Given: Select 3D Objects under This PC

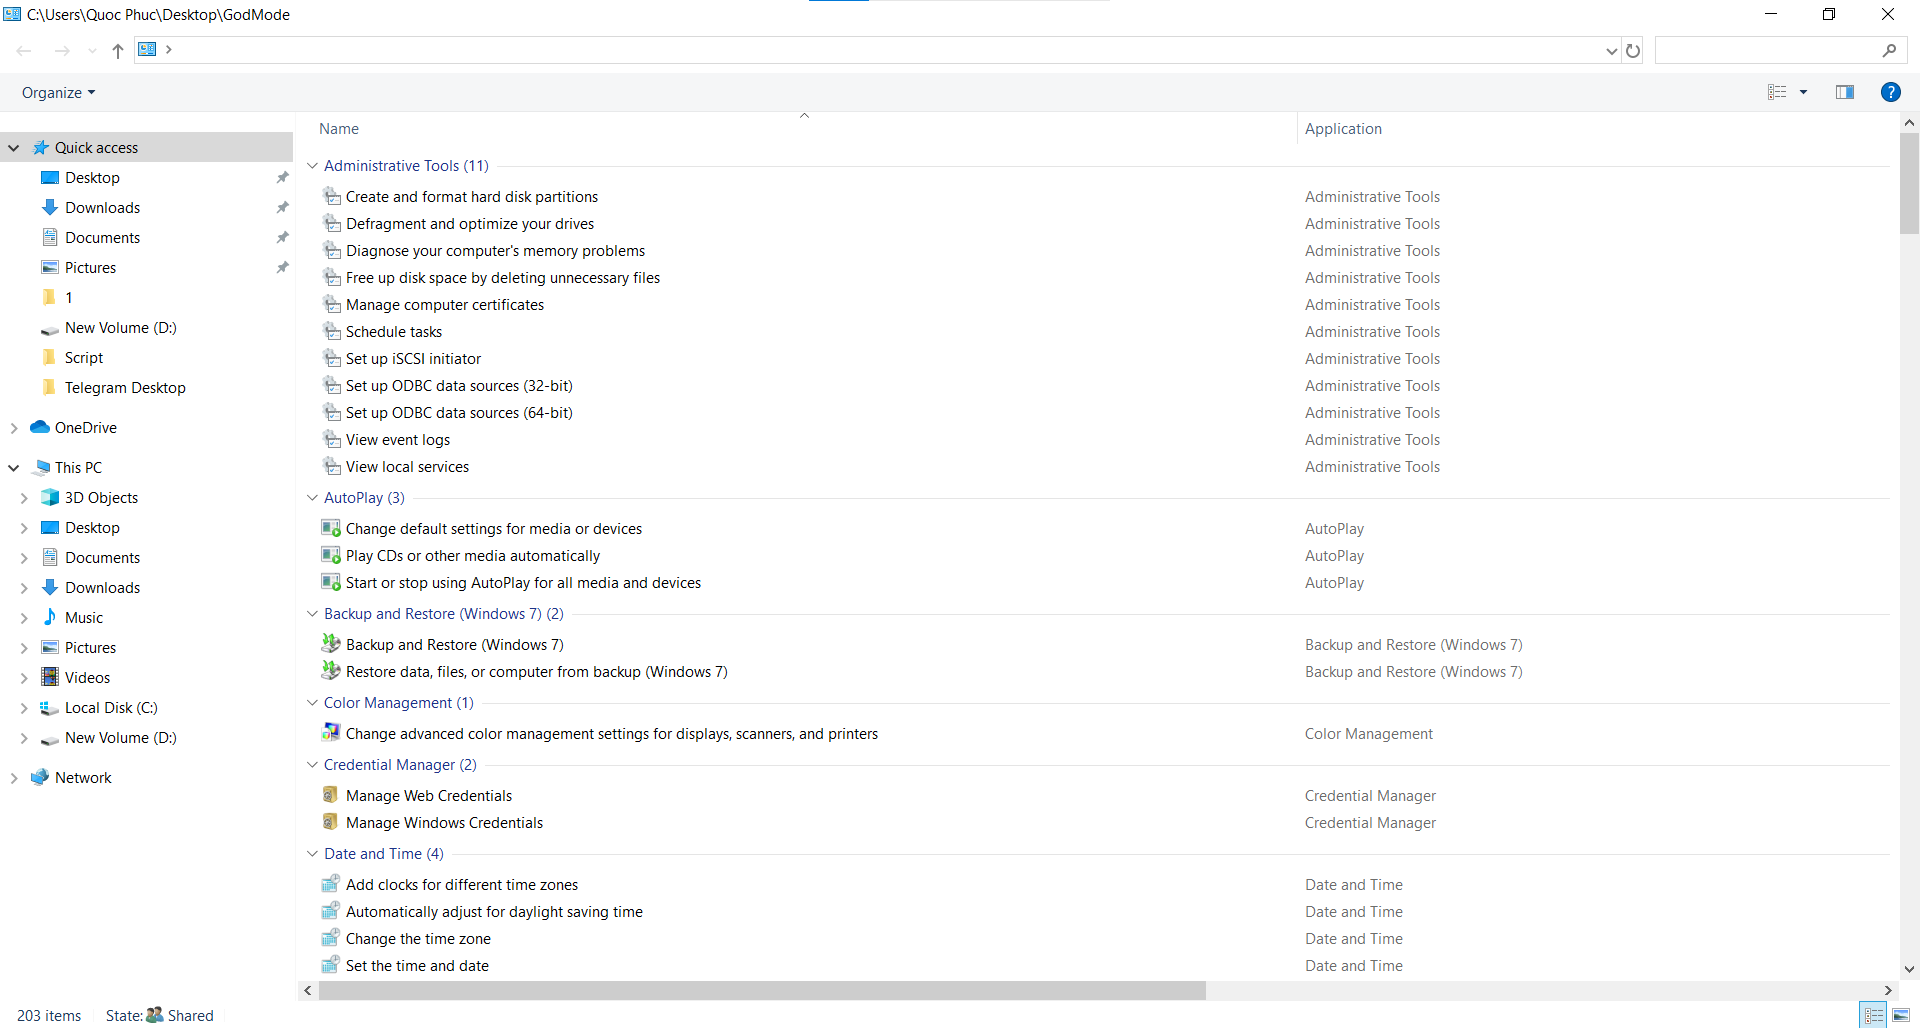Looking at the screenshot, I should [101, 498].
